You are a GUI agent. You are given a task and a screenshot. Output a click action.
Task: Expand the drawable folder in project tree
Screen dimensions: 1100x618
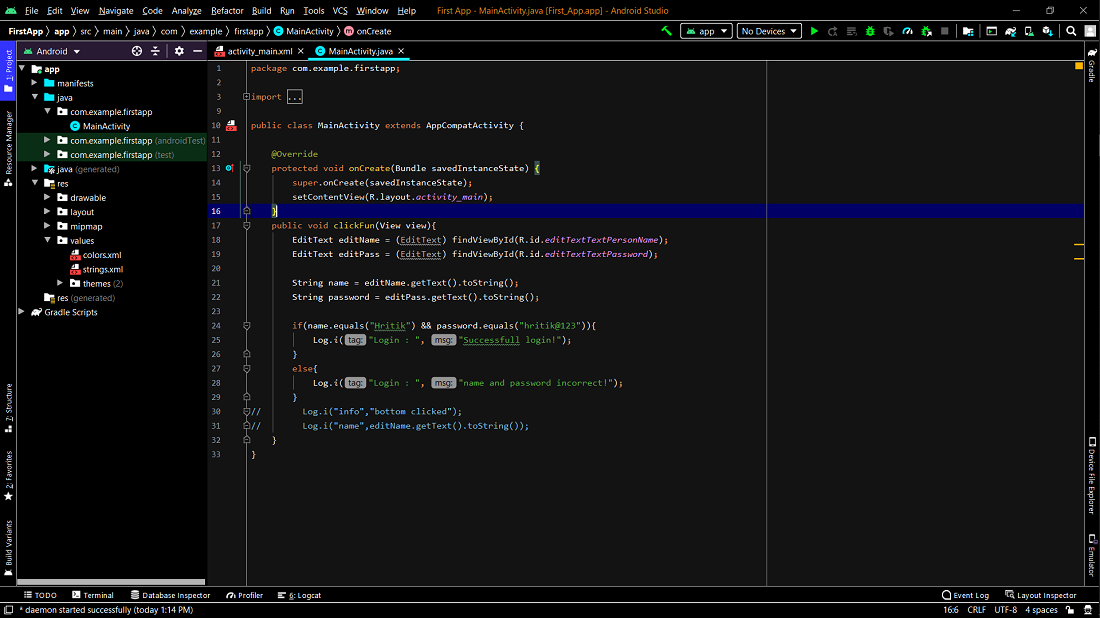click(x=48, y=198)
